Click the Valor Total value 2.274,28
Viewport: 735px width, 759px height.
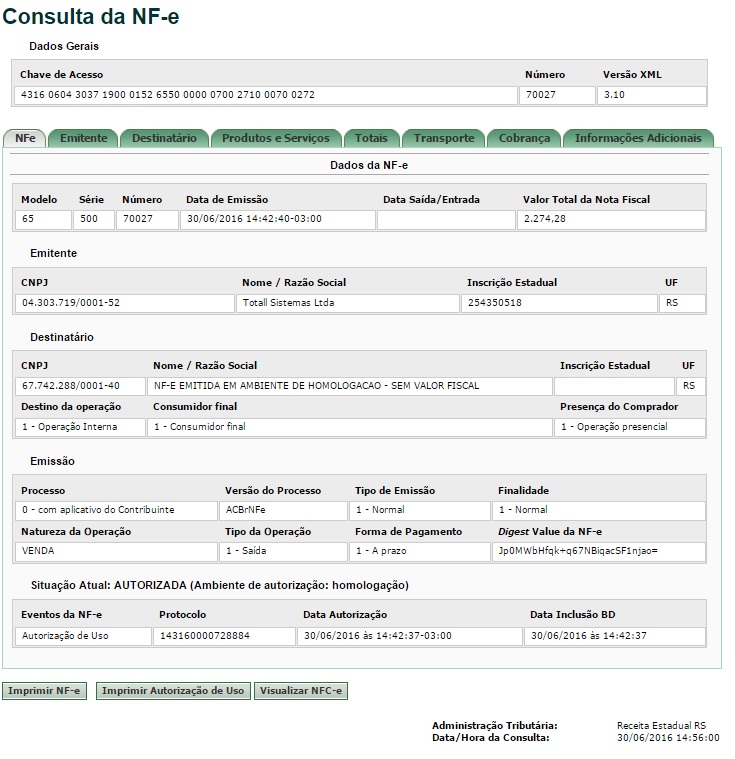[611, 219]
